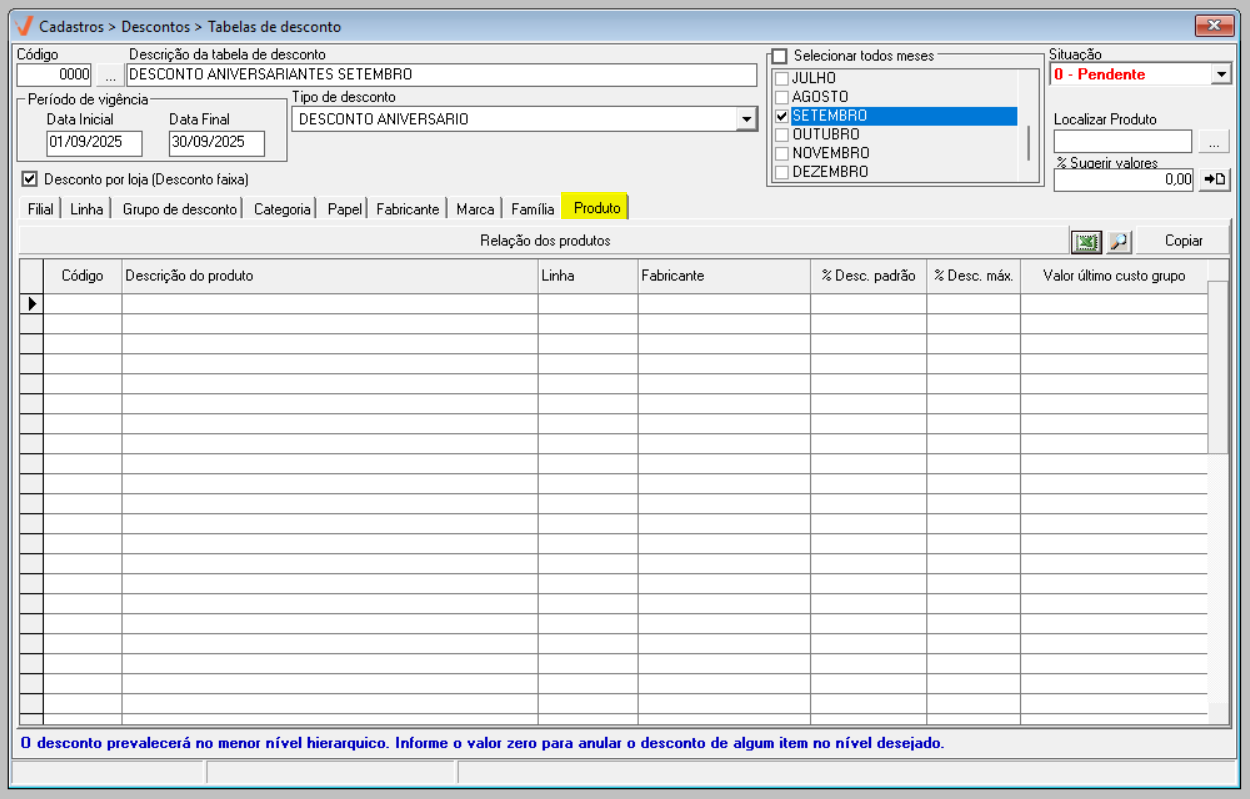Viewport: 1250px width, 799px height.
Task: Click the Data Inicial date field
Action: coord(94,143)
